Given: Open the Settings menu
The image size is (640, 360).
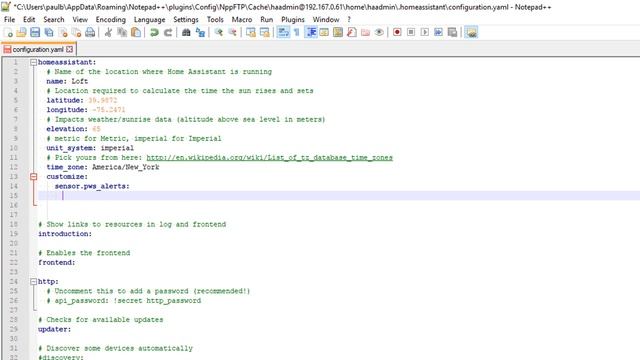Looking at the screenshot, I should 186,19.
